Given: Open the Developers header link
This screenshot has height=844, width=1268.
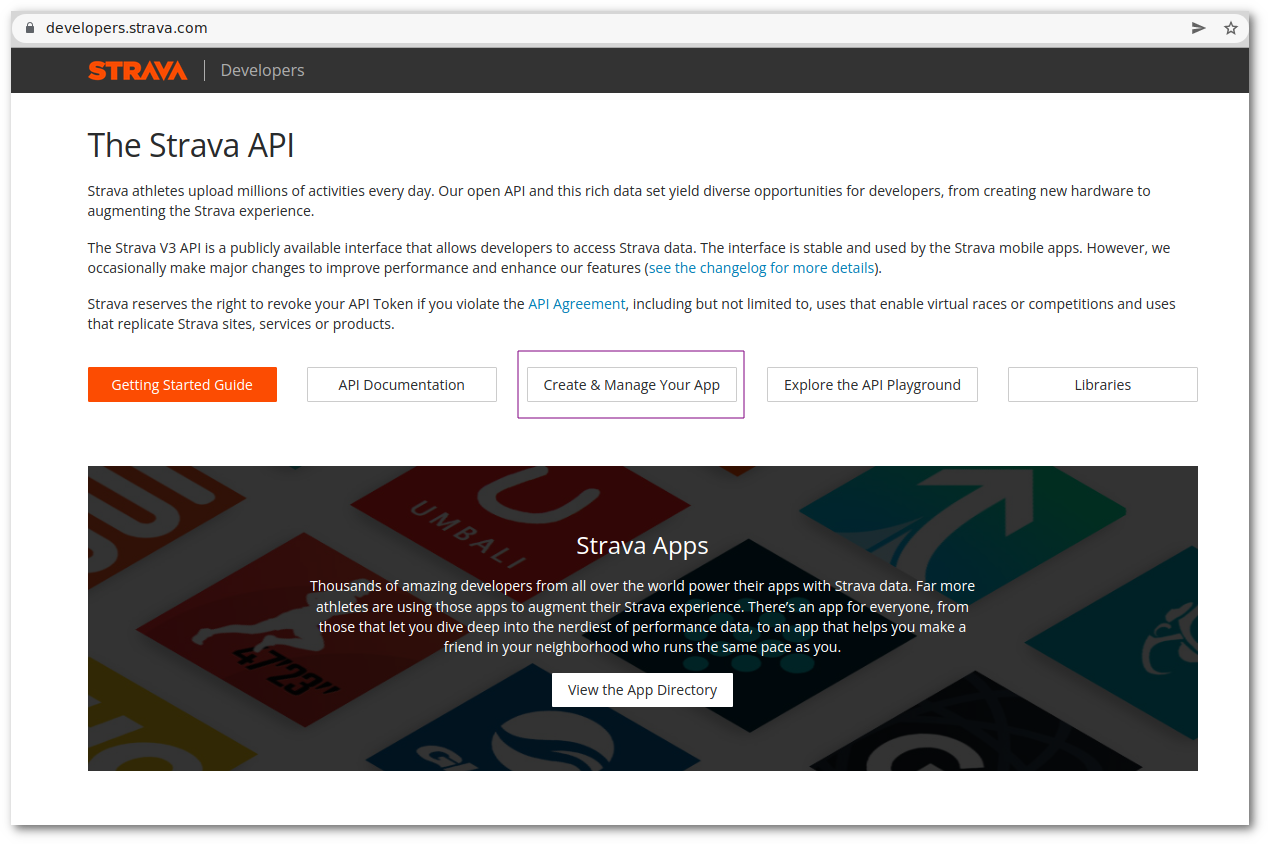Looking at the screenshot, I should pyautogui.click(x=262, y=70).
